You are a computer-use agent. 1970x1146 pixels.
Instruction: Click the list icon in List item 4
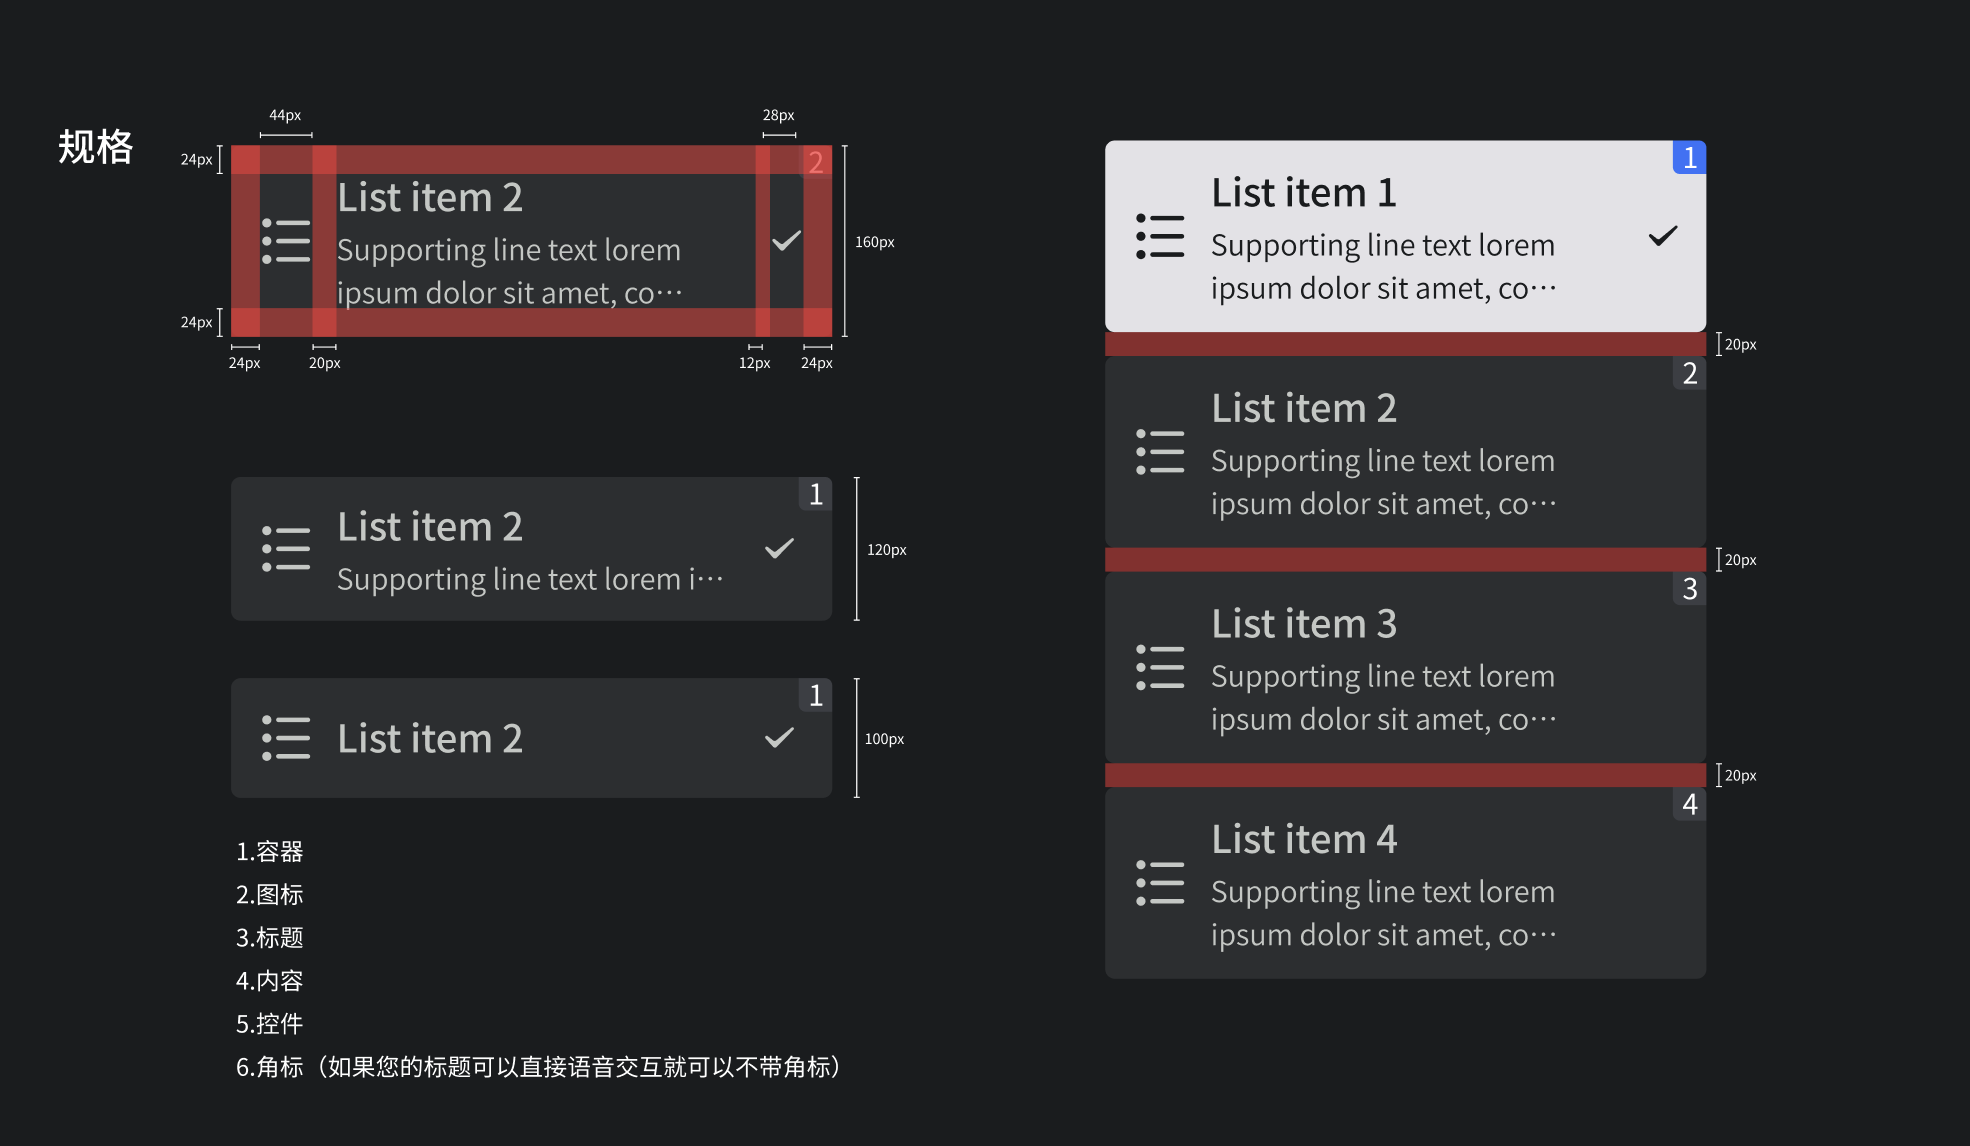click(x=1160, y=883)
